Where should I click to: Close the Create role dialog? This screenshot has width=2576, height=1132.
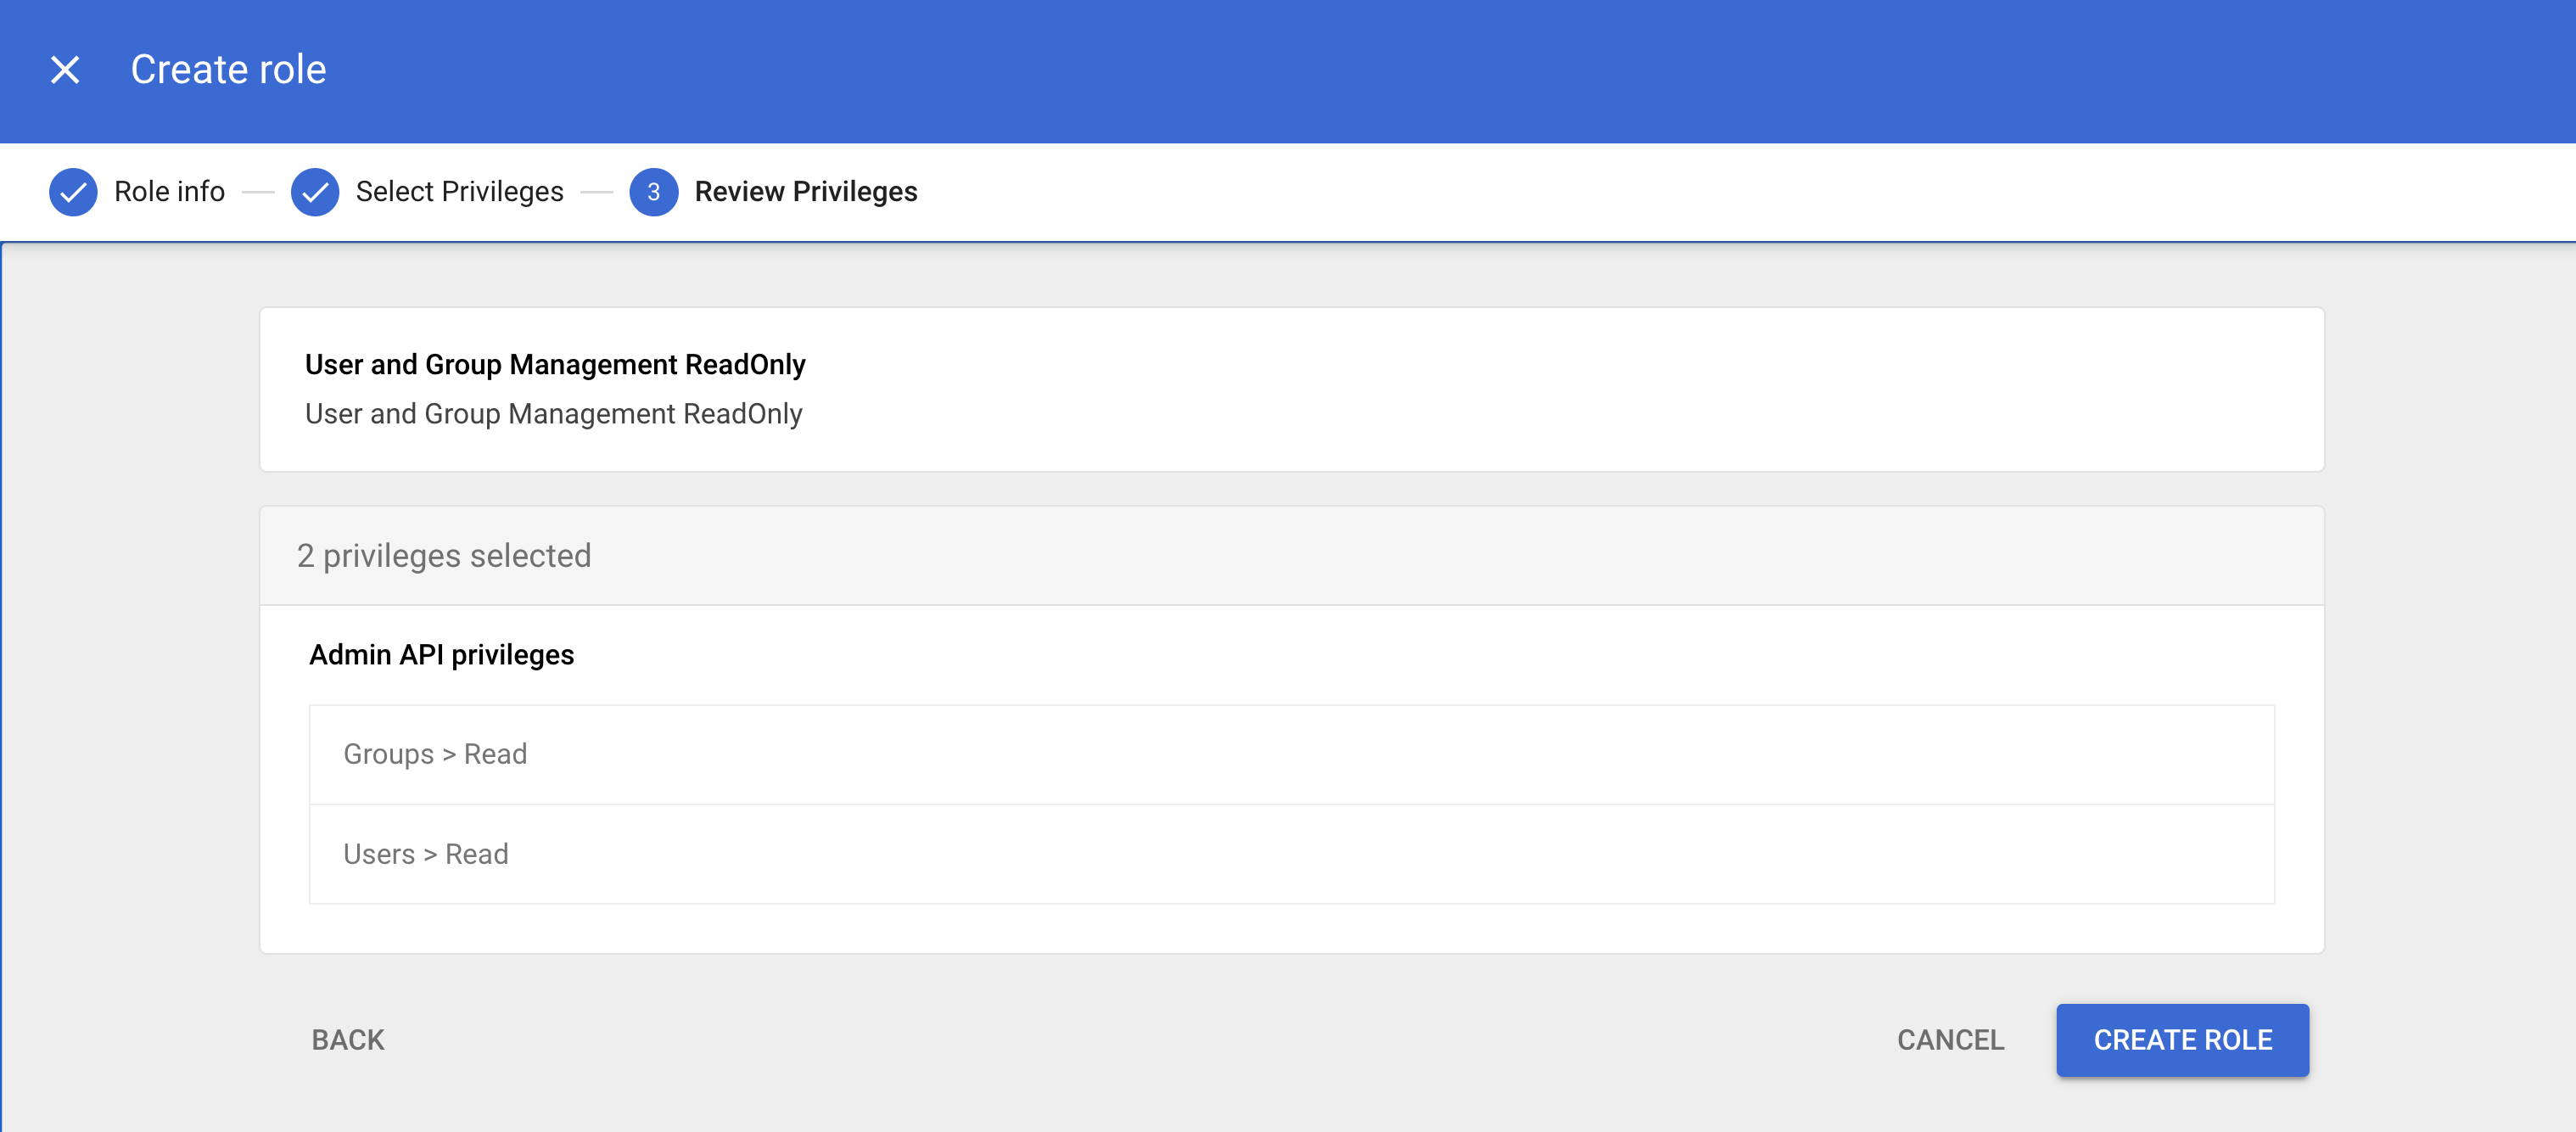(65, 70)
